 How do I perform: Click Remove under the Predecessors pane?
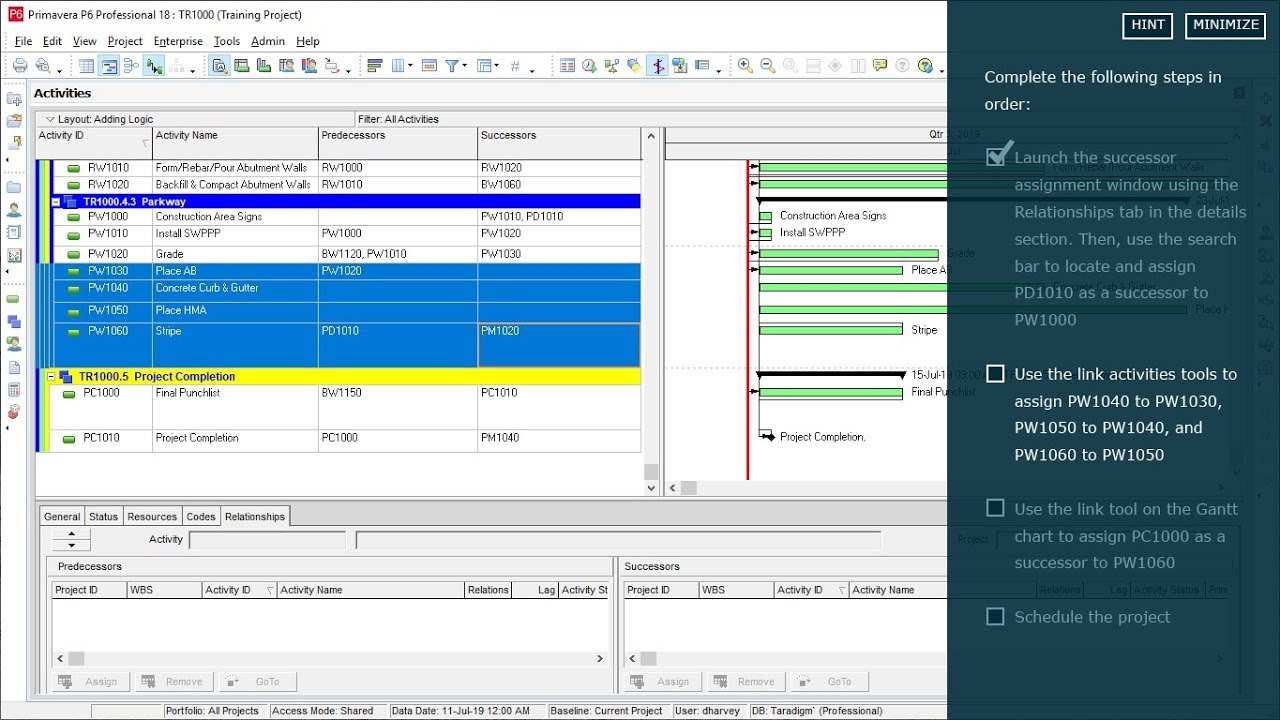173,681
